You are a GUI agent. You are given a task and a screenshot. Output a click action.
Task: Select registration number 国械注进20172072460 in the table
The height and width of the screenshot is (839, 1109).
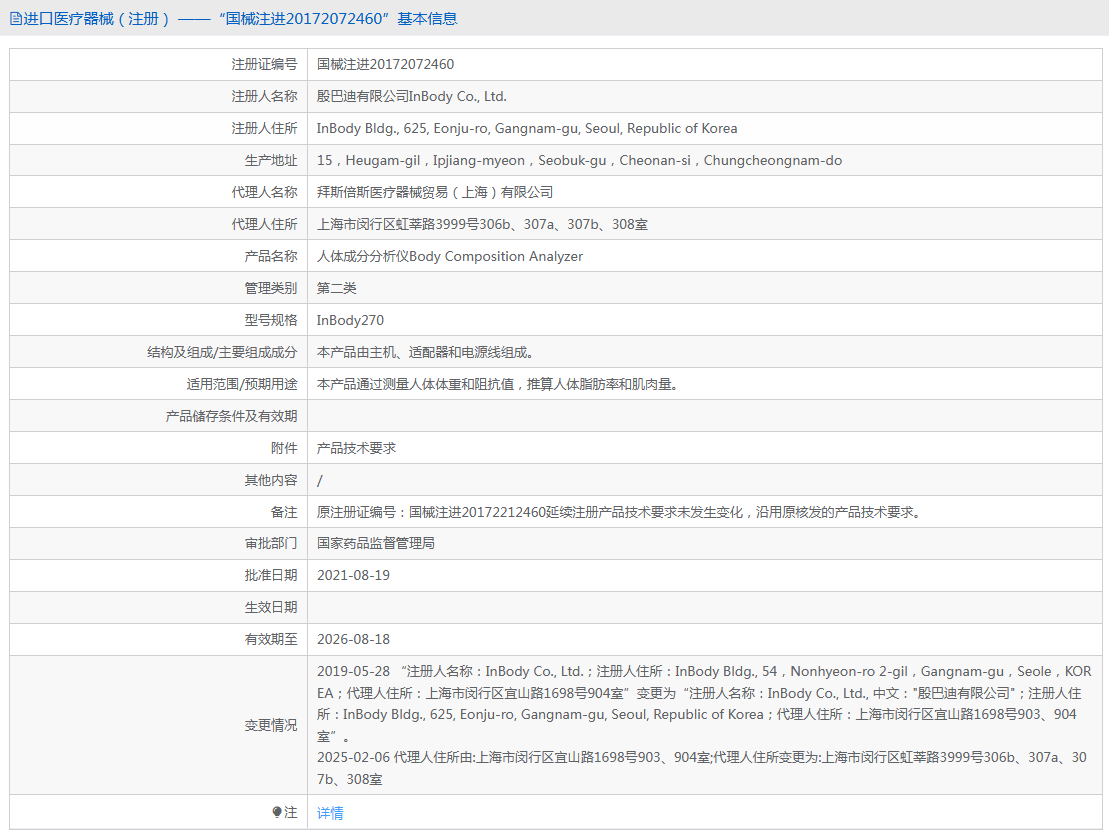click(x=385, y=64)
